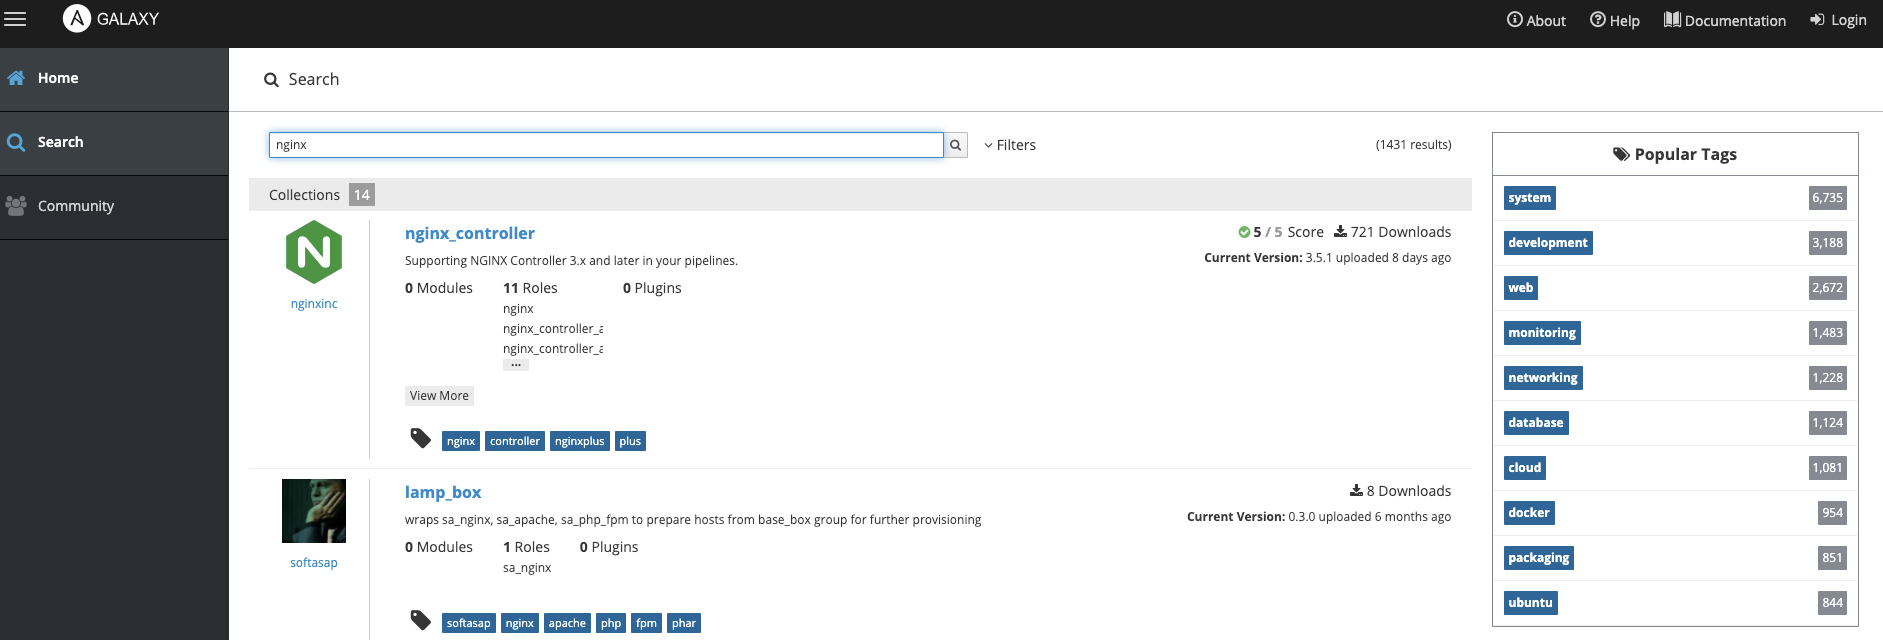This screenshot has width=1883, height=640.
Task: Select the controller tag
Action: (515, 441)
